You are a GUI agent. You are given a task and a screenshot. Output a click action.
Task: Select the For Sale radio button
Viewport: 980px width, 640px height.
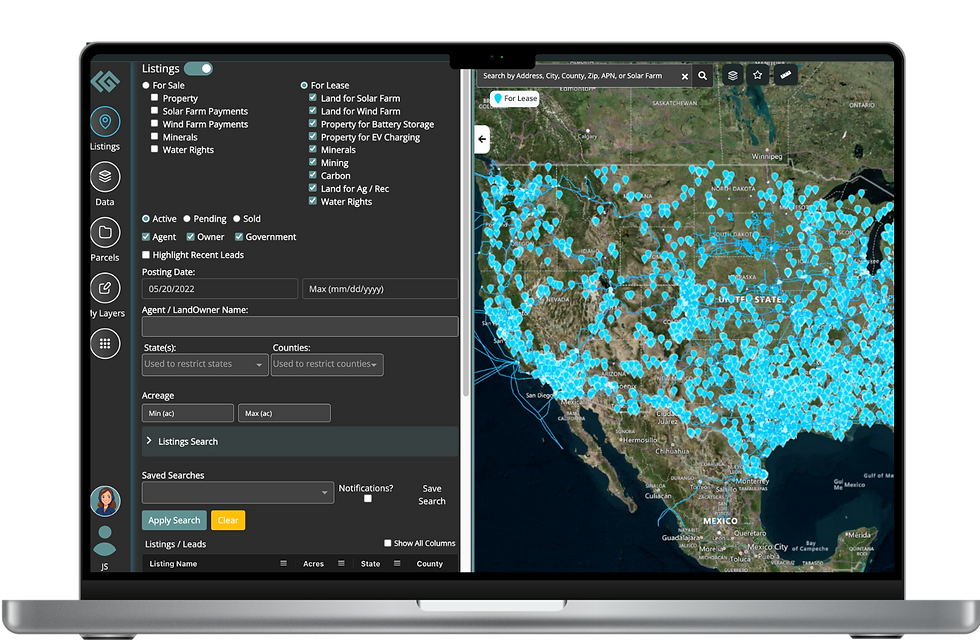(x=146, y=85)
